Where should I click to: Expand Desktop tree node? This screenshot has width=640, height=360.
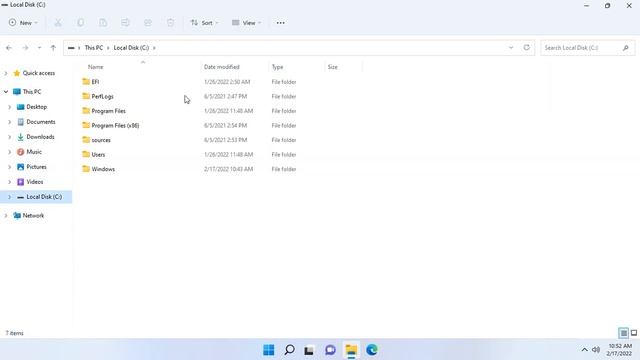pos(9,107)
